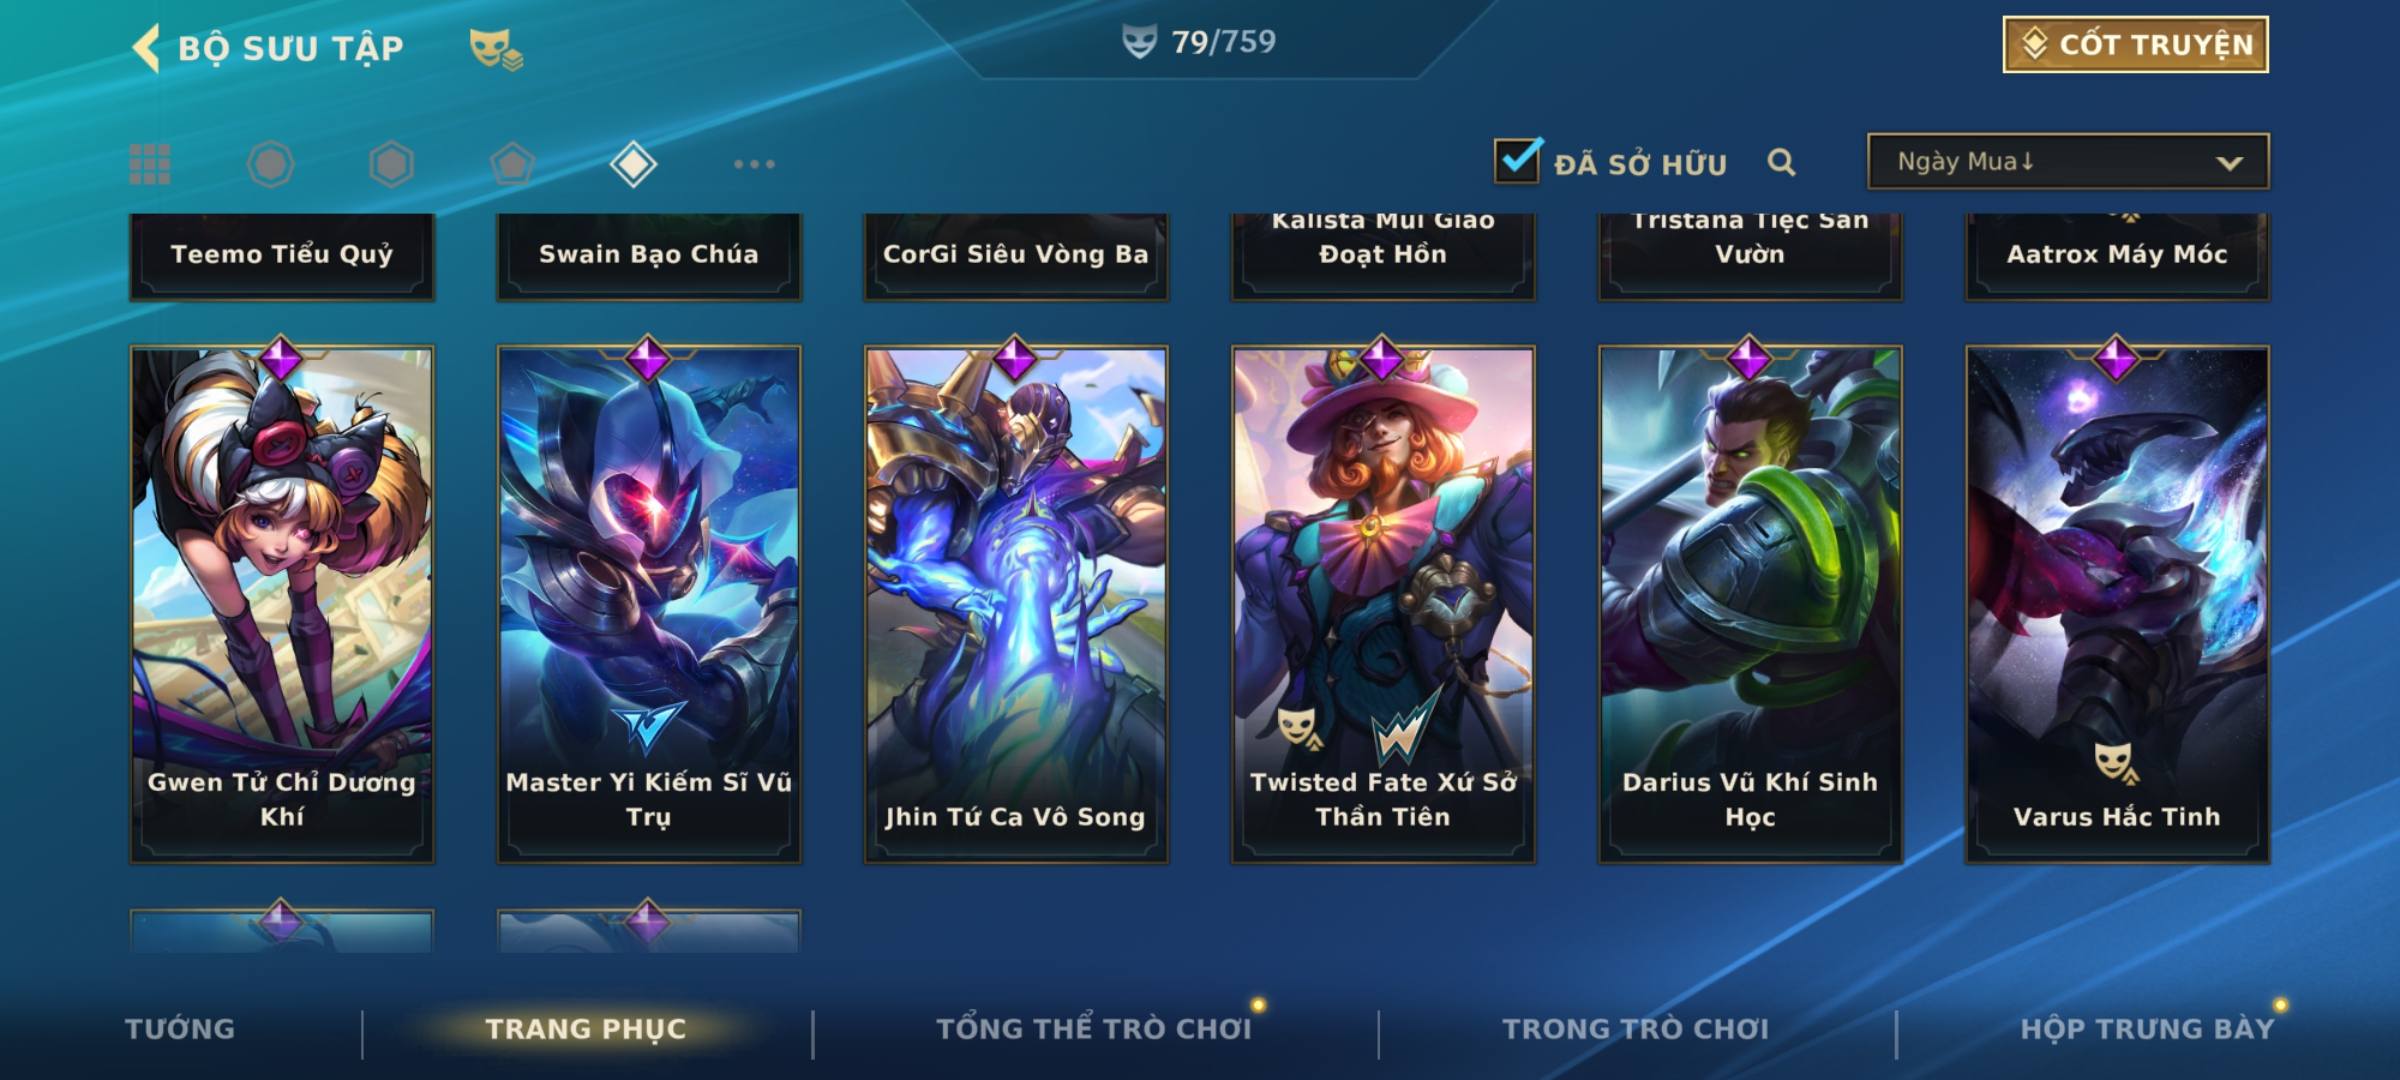Image resolution: width=2400 pixels, height=1080 pixels.
Task: Select the all-skins grid filter icon
Action: 150,164
